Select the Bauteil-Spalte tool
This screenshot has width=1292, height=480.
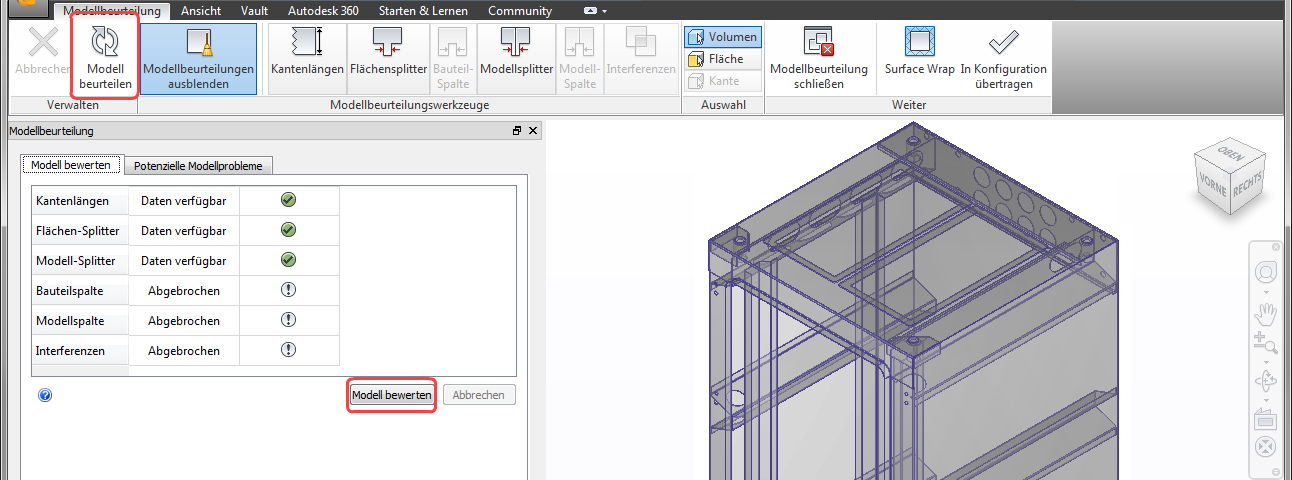452,58
